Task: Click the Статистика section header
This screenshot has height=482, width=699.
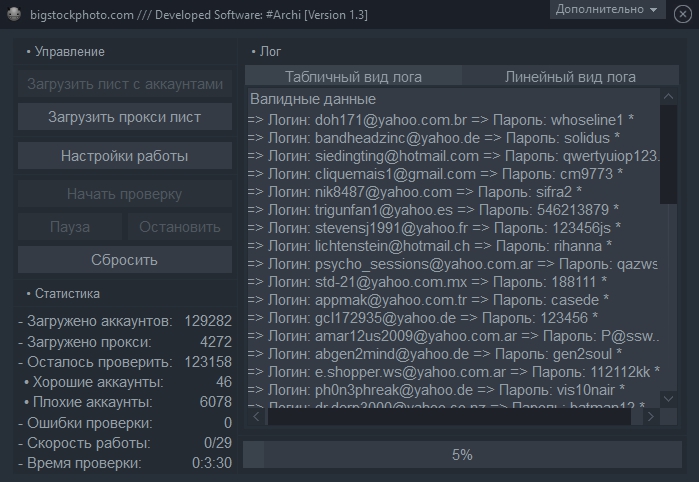Action: tap(67, 294)
